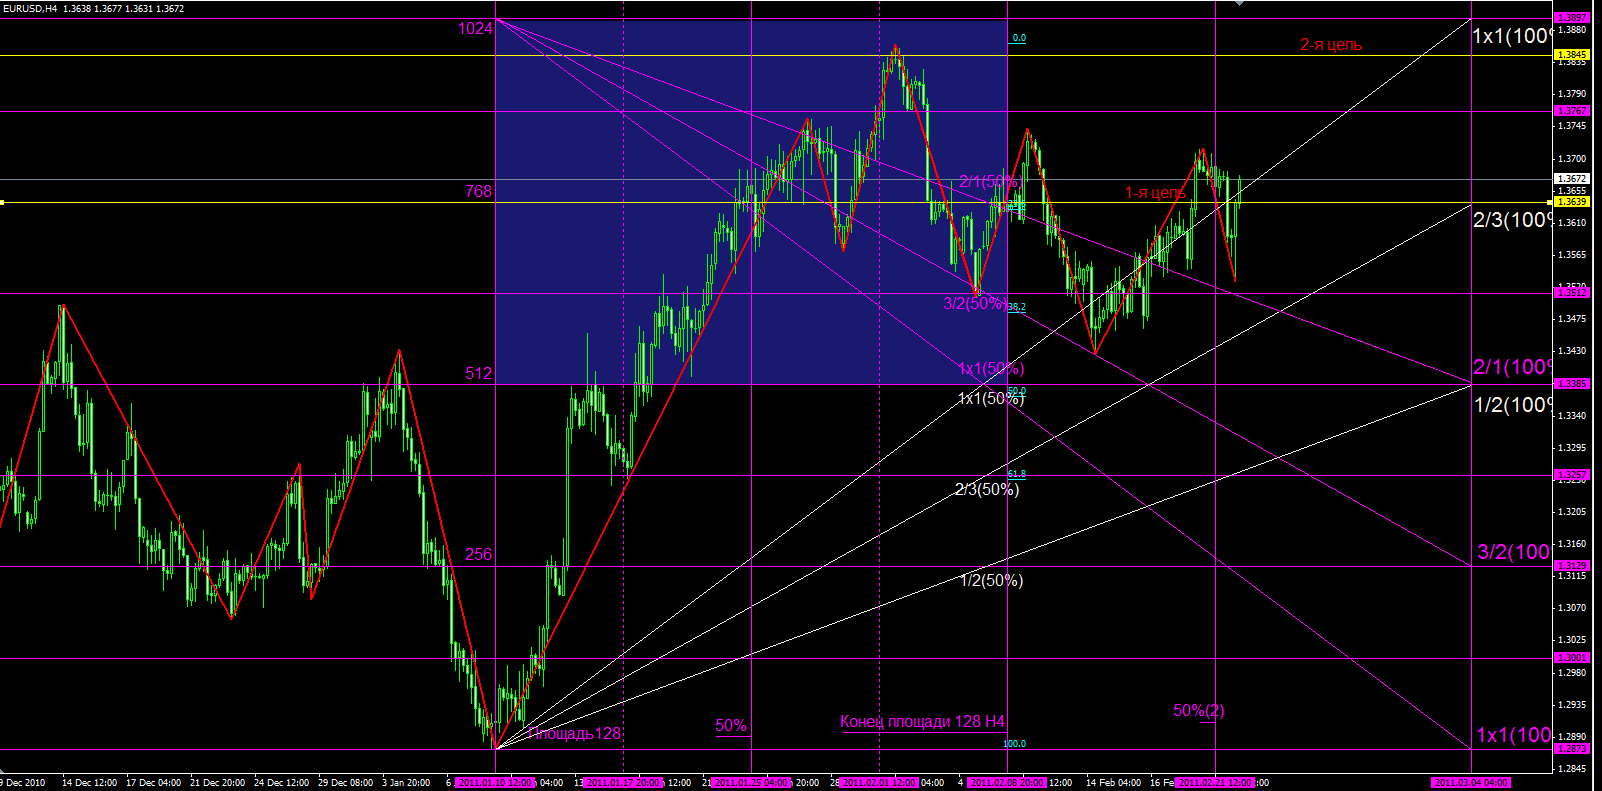The image size is (1602, 791).
Task: Click the 'Конец площади 128 H4' label
Action: (x=922, y=722)
